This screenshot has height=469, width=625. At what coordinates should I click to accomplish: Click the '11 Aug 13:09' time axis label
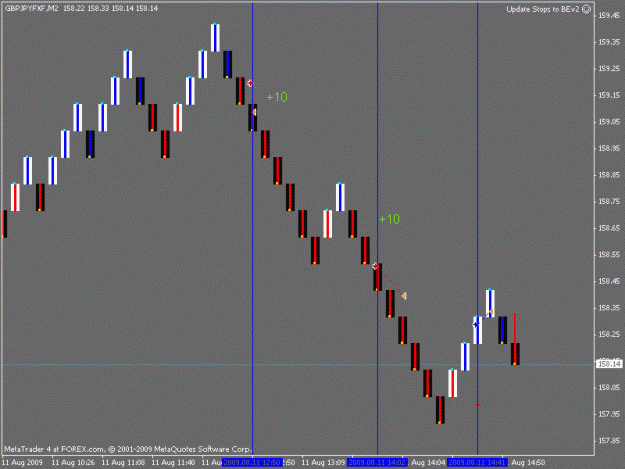(x=323, y=462)
